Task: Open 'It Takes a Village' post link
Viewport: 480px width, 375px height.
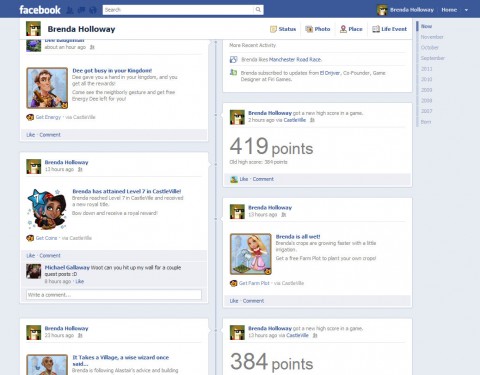Action: (x=121, y=360)
